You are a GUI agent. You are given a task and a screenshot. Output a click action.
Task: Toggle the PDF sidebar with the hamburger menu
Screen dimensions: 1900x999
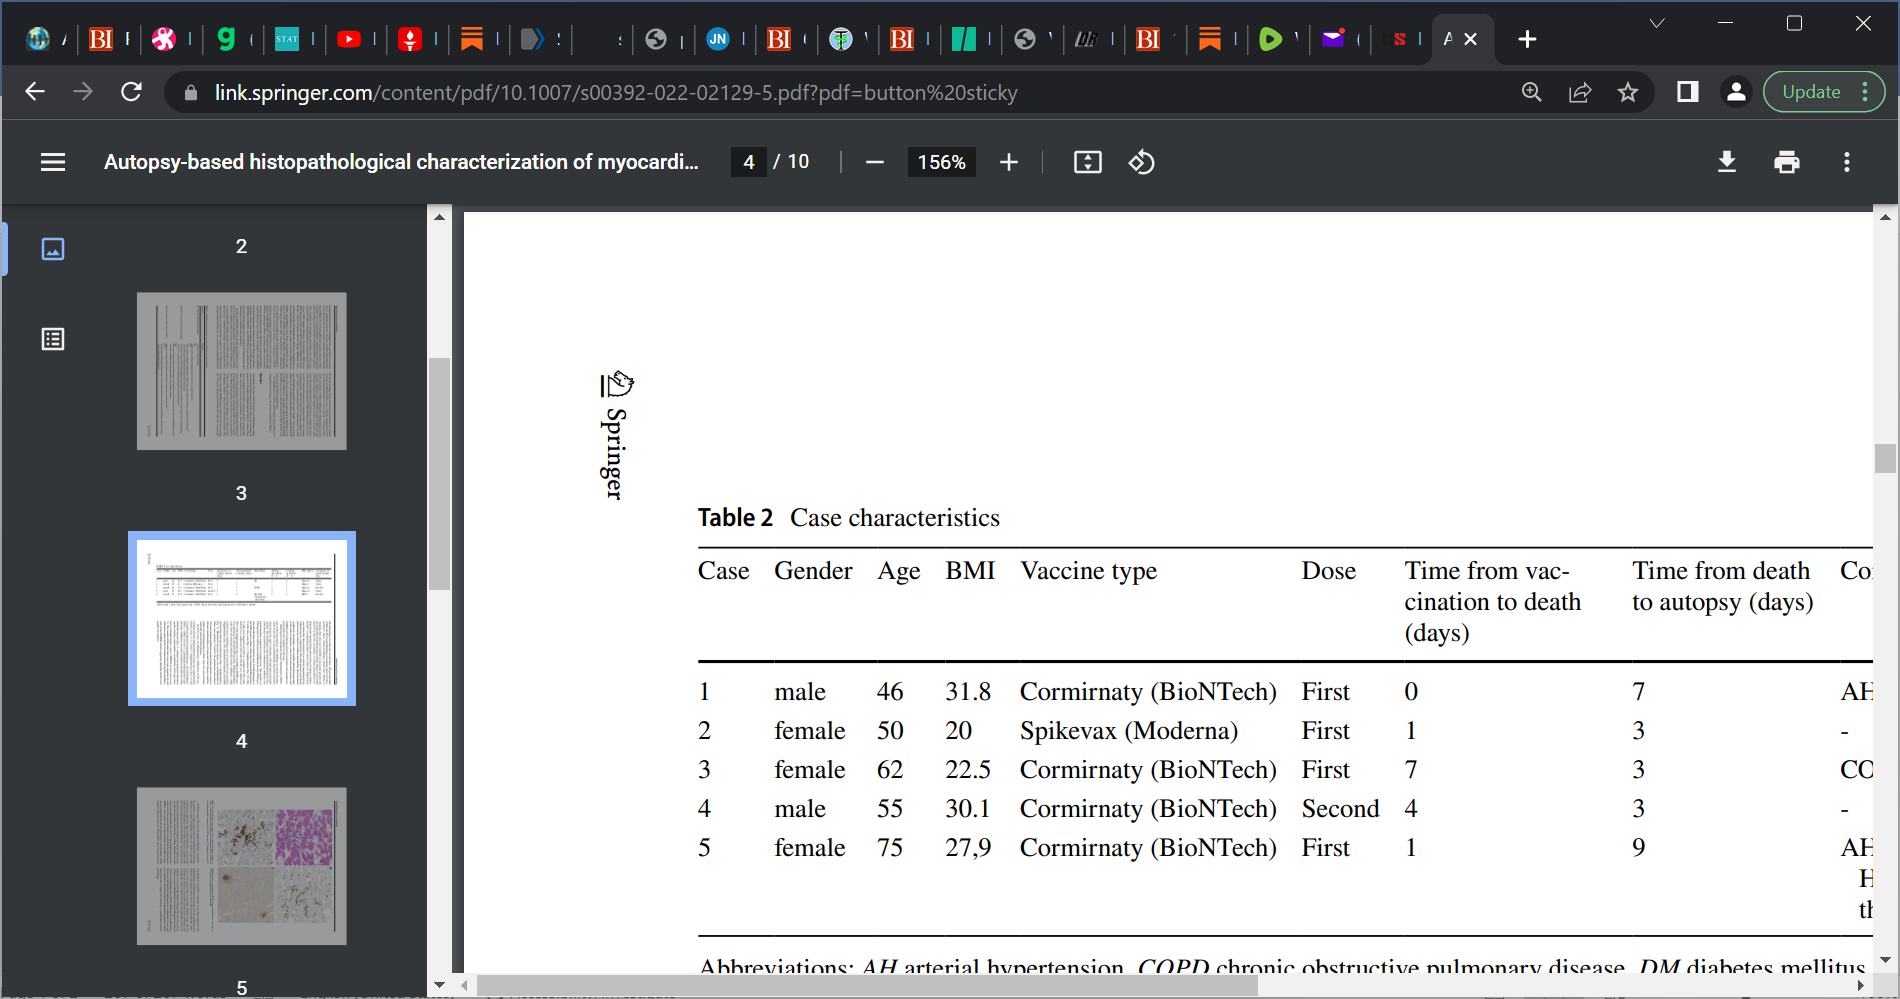coord(53,162)
